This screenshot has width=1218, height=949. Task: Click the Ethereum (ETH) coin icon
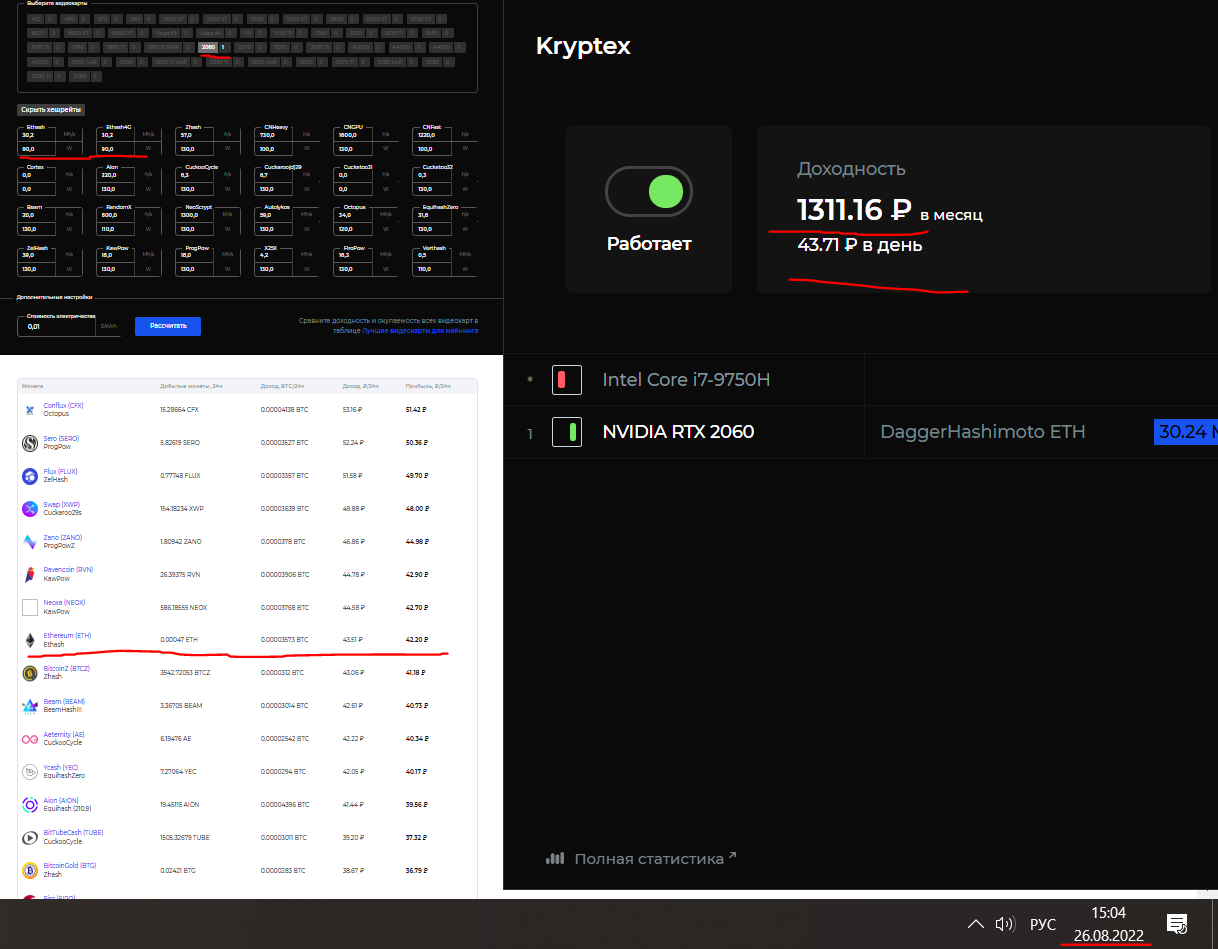(x=30, y=640)
